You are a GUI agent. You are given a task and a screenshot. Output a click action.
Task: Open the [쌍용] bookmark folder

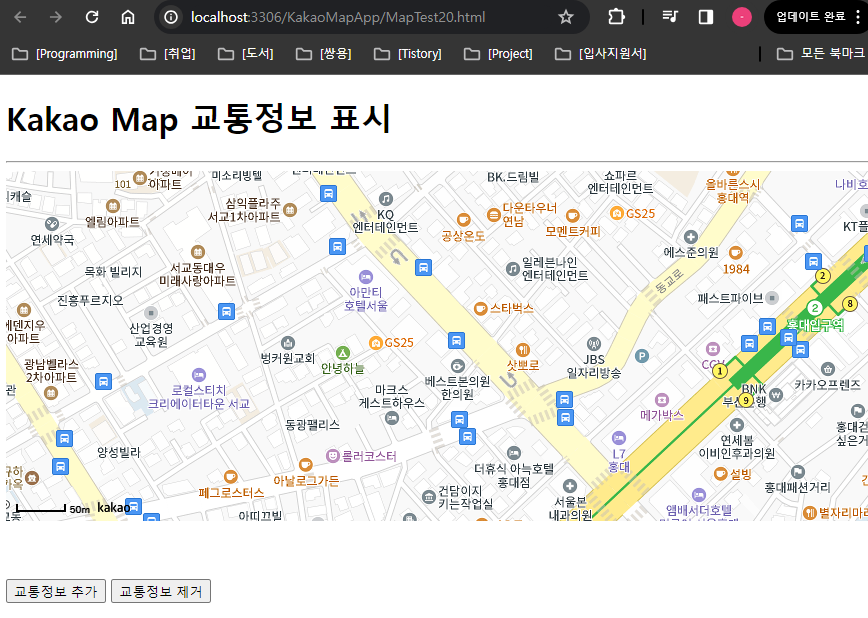[324, 54]
